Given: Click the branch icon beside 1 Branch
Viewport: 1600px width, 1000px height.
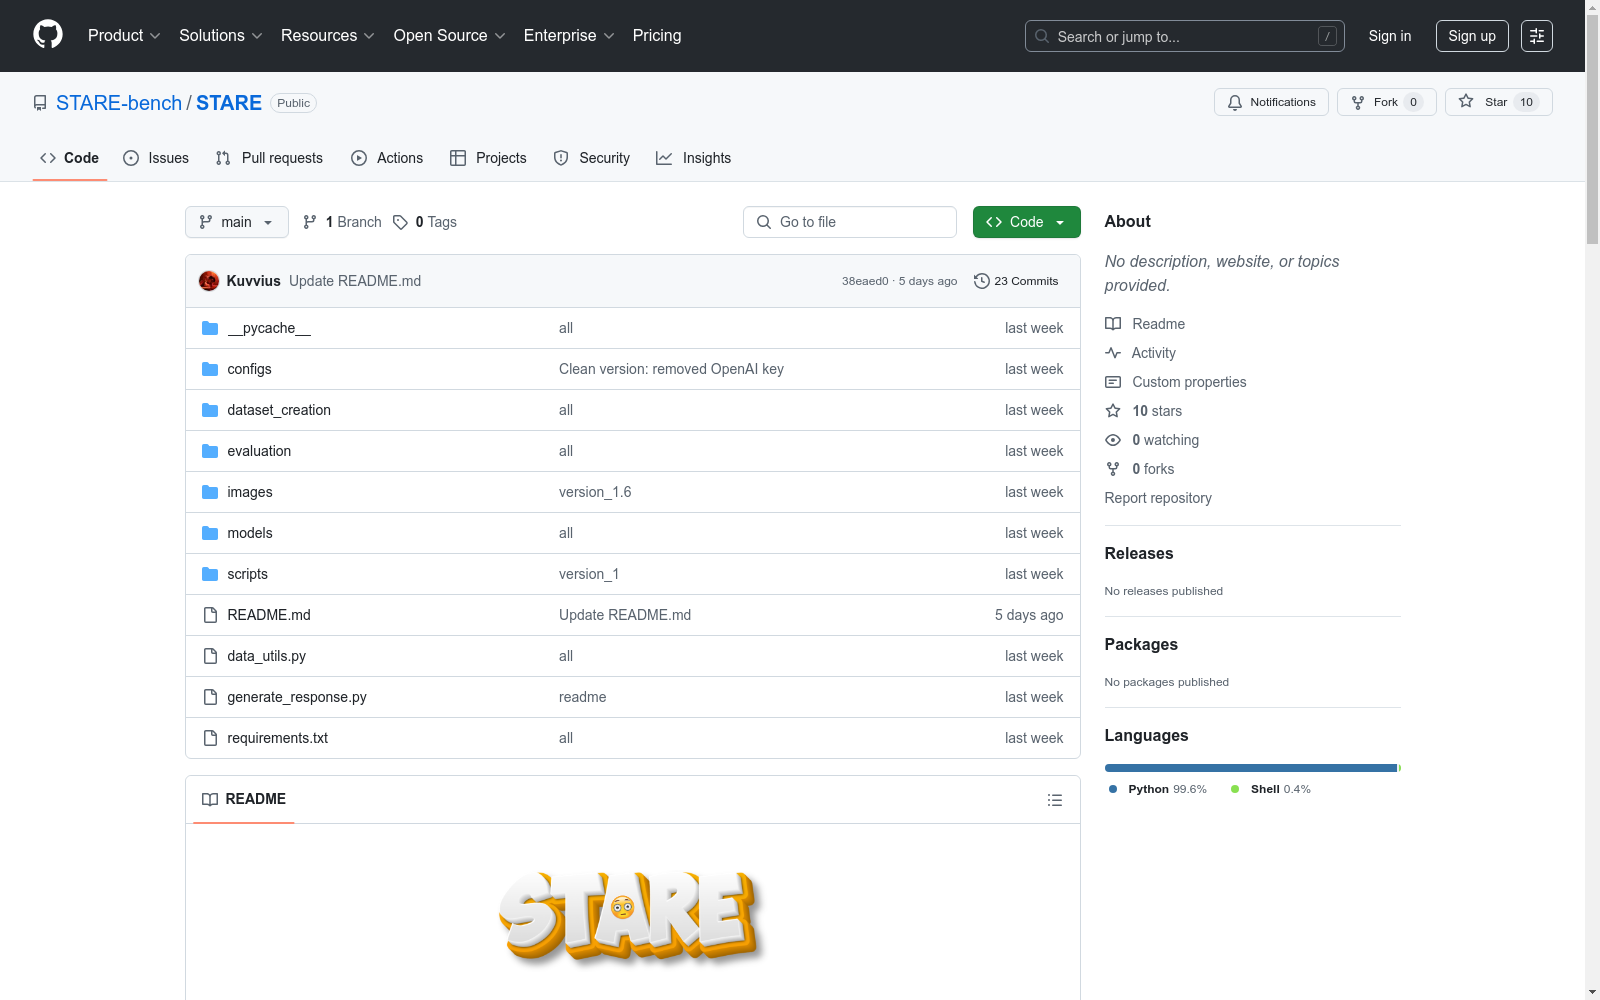Looking at the screenshot, I should coord(310,222).
